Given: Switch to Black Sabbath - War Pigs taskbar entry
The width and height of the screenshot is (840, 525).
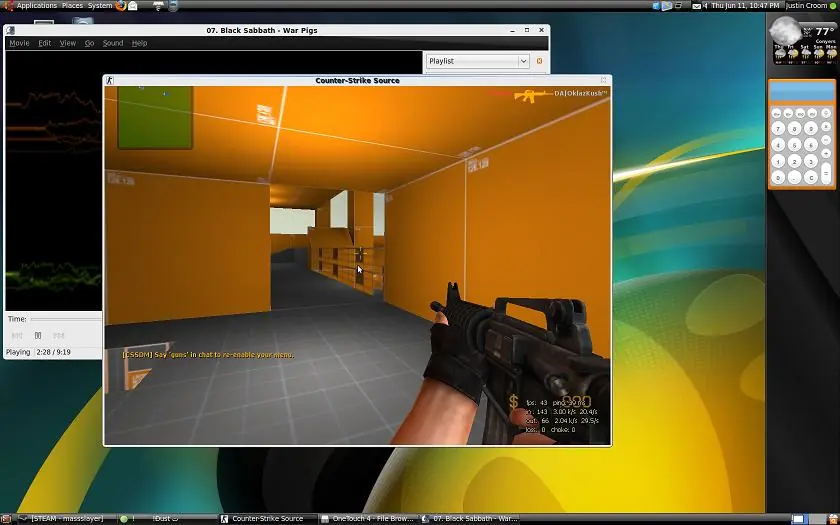Looking at the screenshot, I should coord(470,519).
